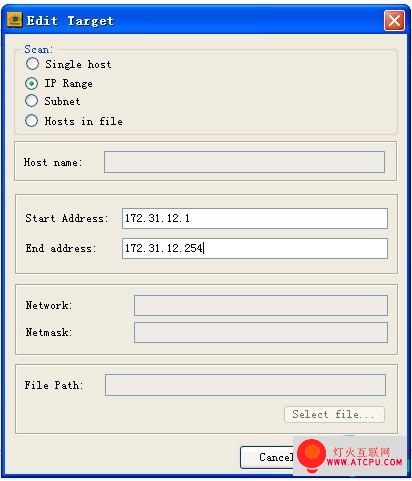Screen dimensions: 412x481
Task: Click the Edit Target title bar text
Action: 70,21
